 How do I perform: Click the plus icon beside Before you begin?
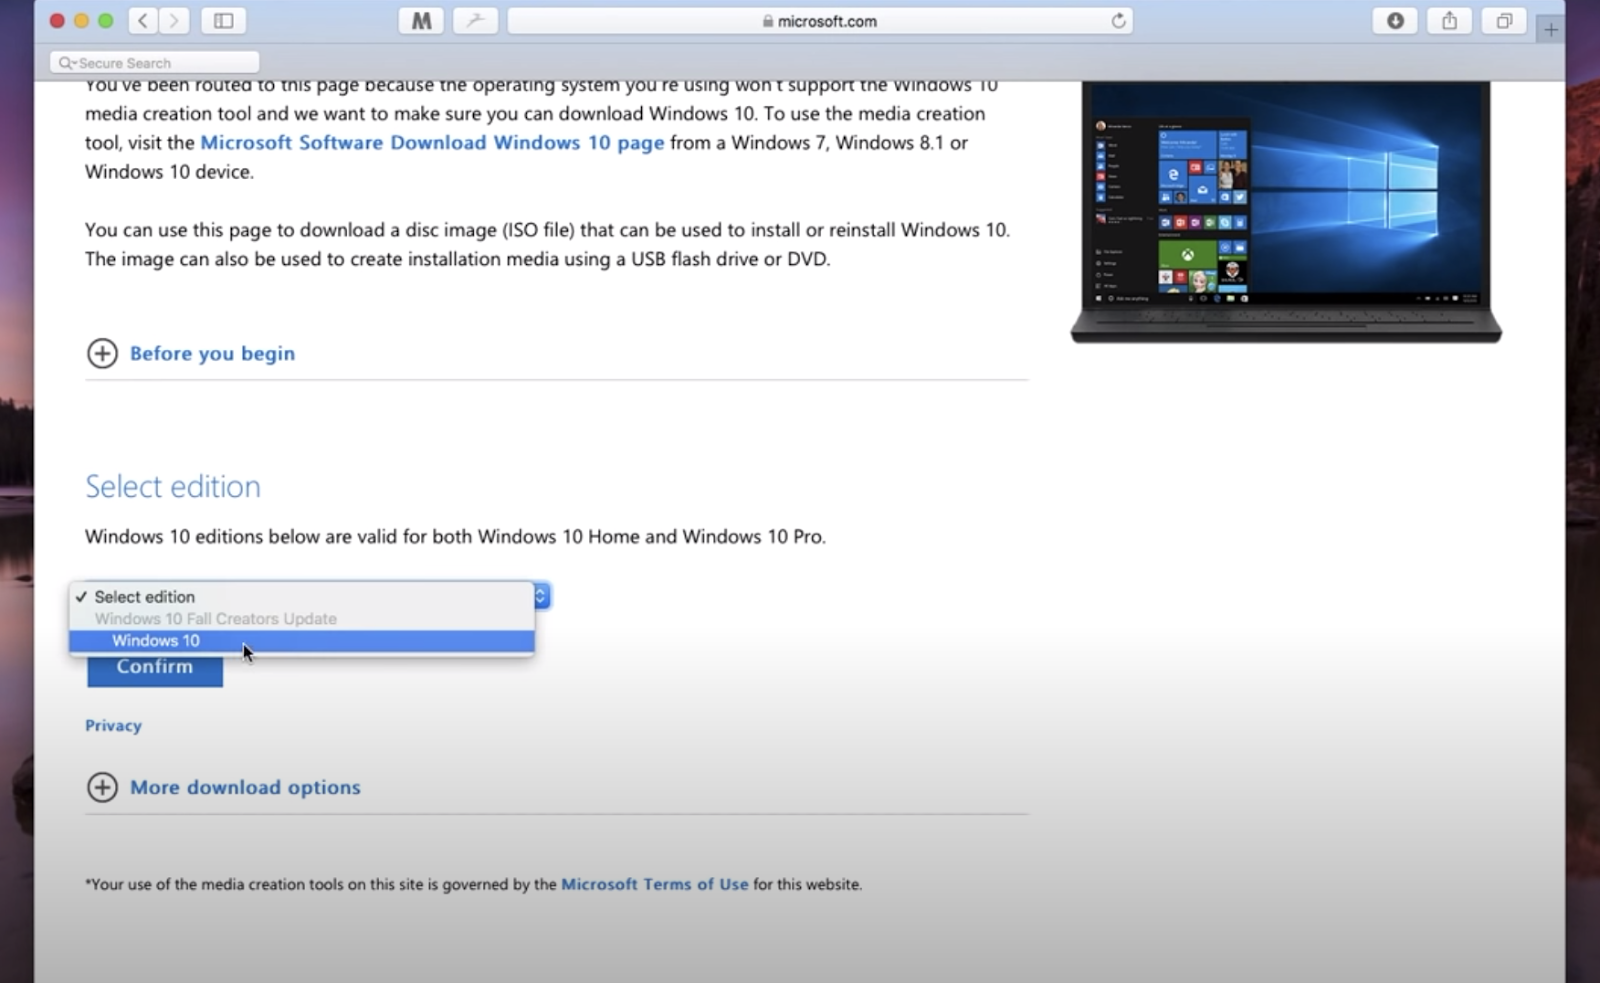click(x=102, y=353)
